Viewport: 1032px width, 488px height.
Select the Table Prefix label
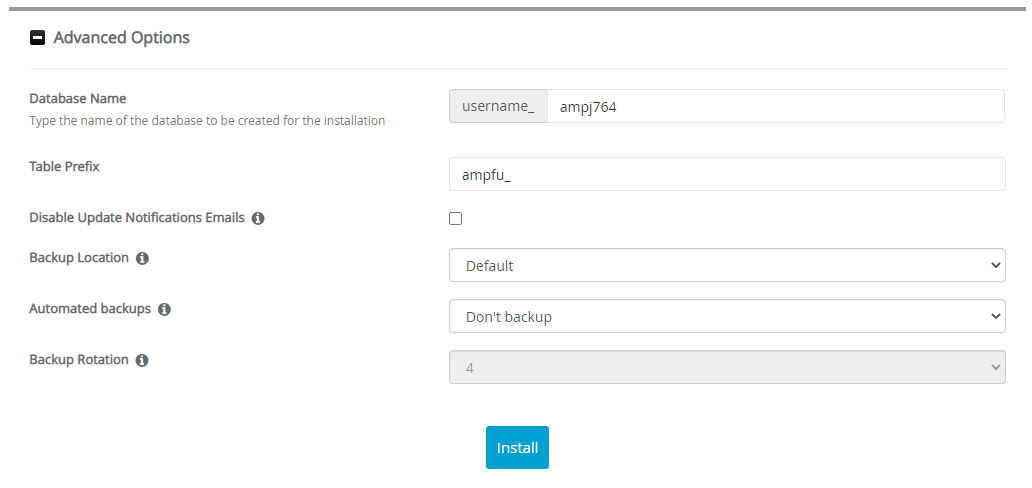pos(65,166)
